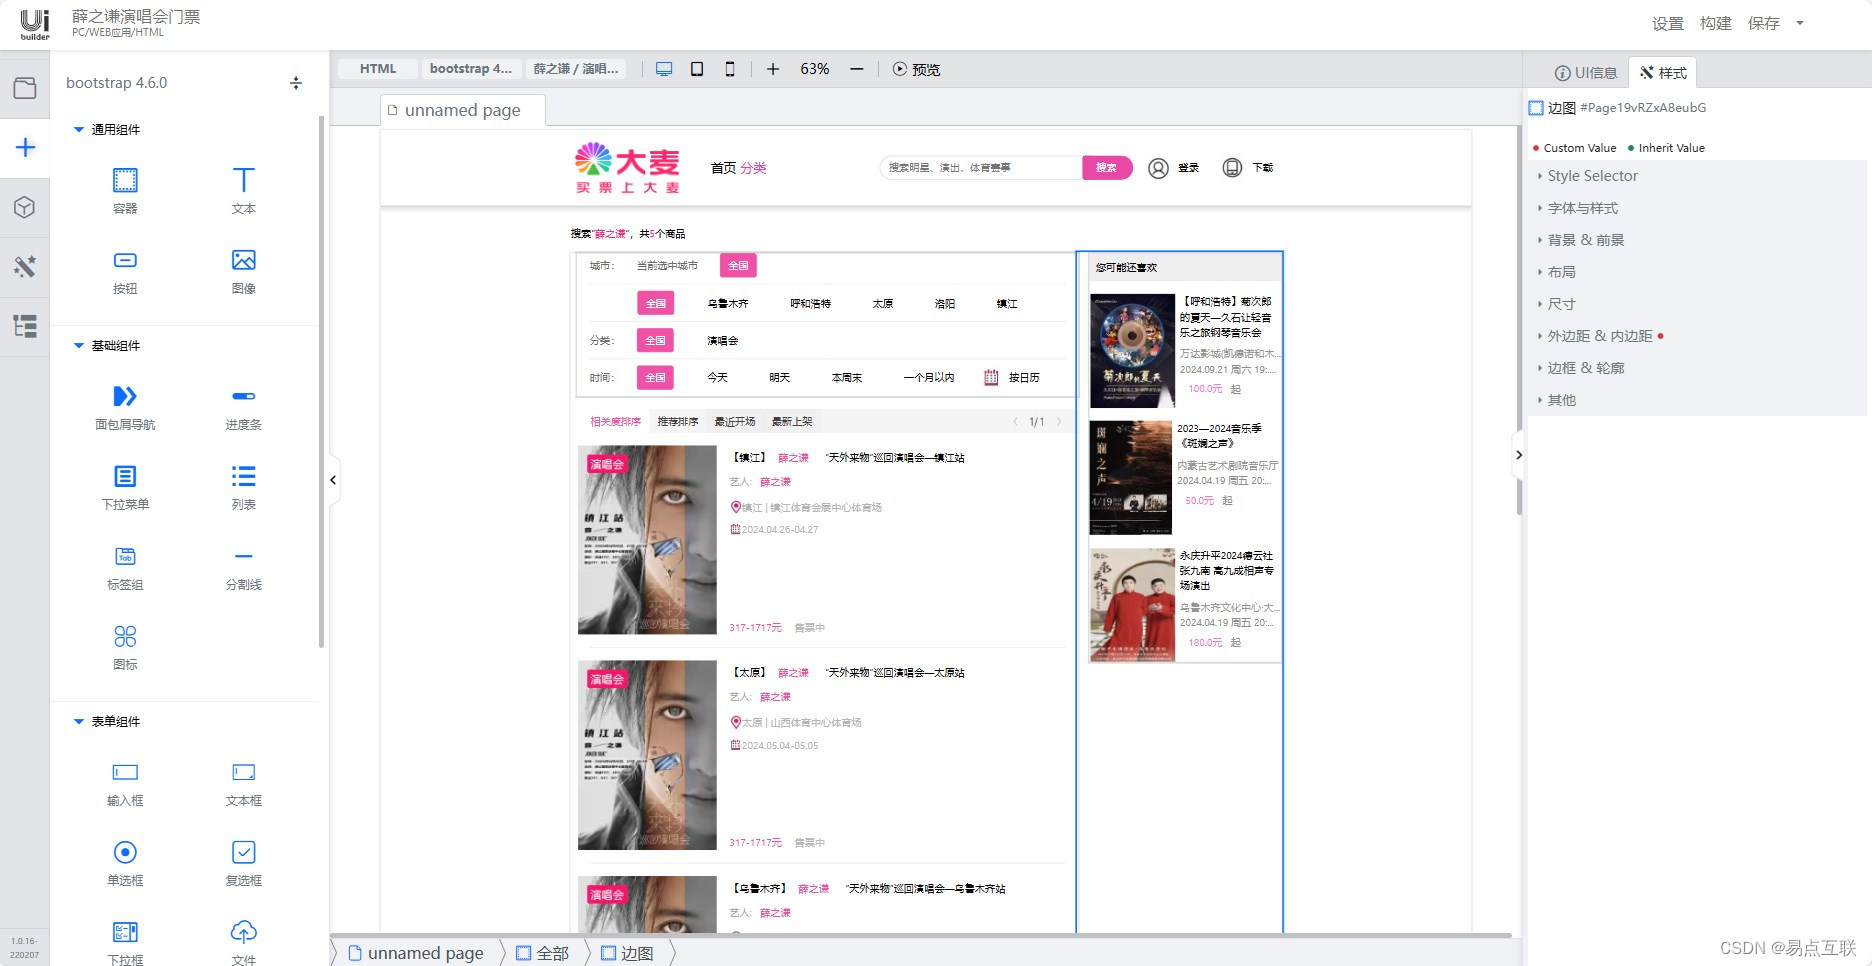Collapse the left panel with arrow handle

[x=334, y=480]
